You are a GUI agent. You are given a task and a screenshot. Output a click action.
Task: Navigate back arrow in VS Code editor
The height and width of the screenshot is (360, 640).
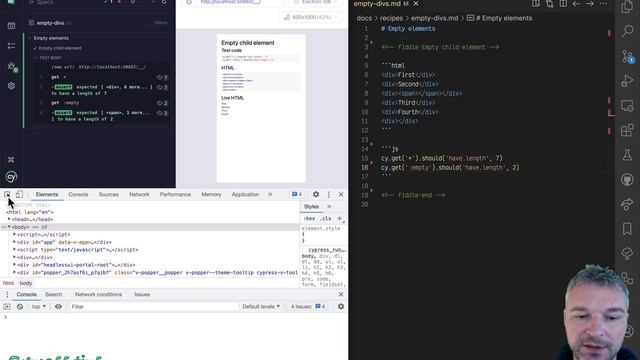click(x=576, y=4)
